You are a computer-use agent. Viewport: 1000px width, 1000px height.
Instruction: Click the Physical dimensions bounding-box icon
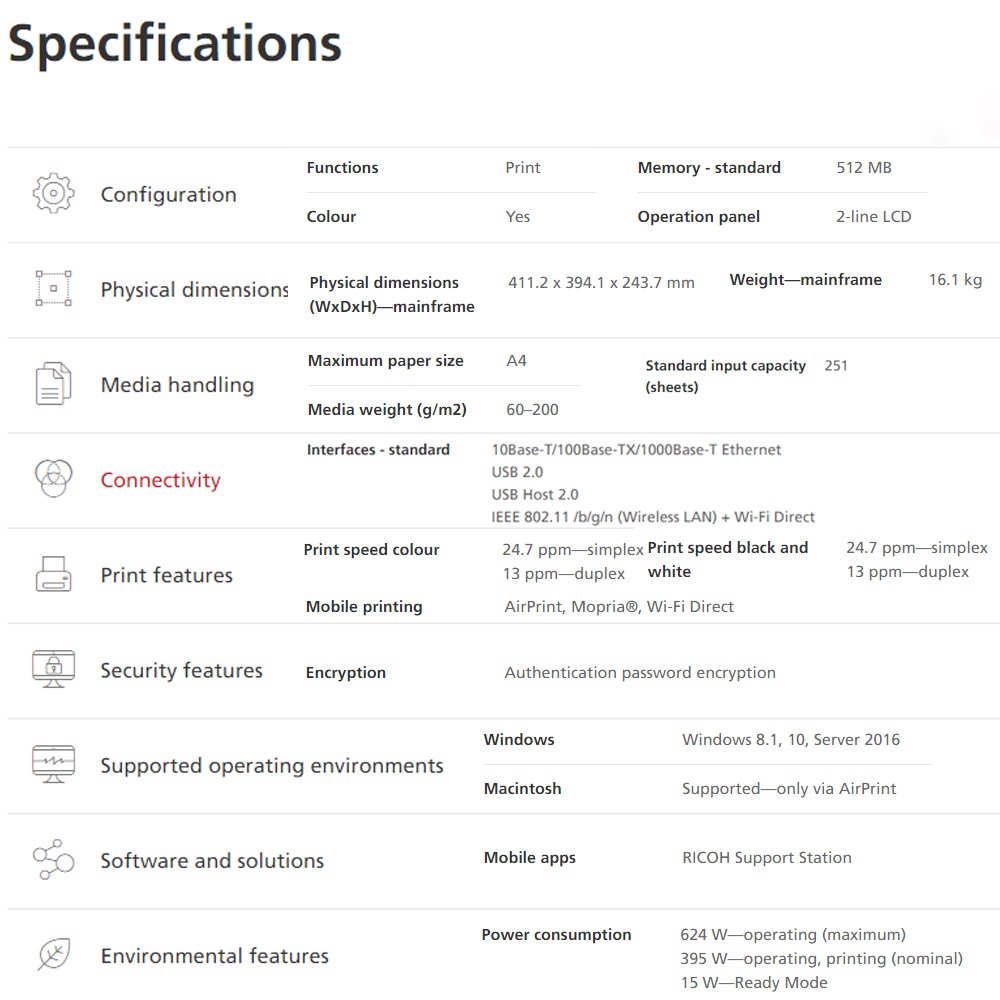click(x=53, y=289)
